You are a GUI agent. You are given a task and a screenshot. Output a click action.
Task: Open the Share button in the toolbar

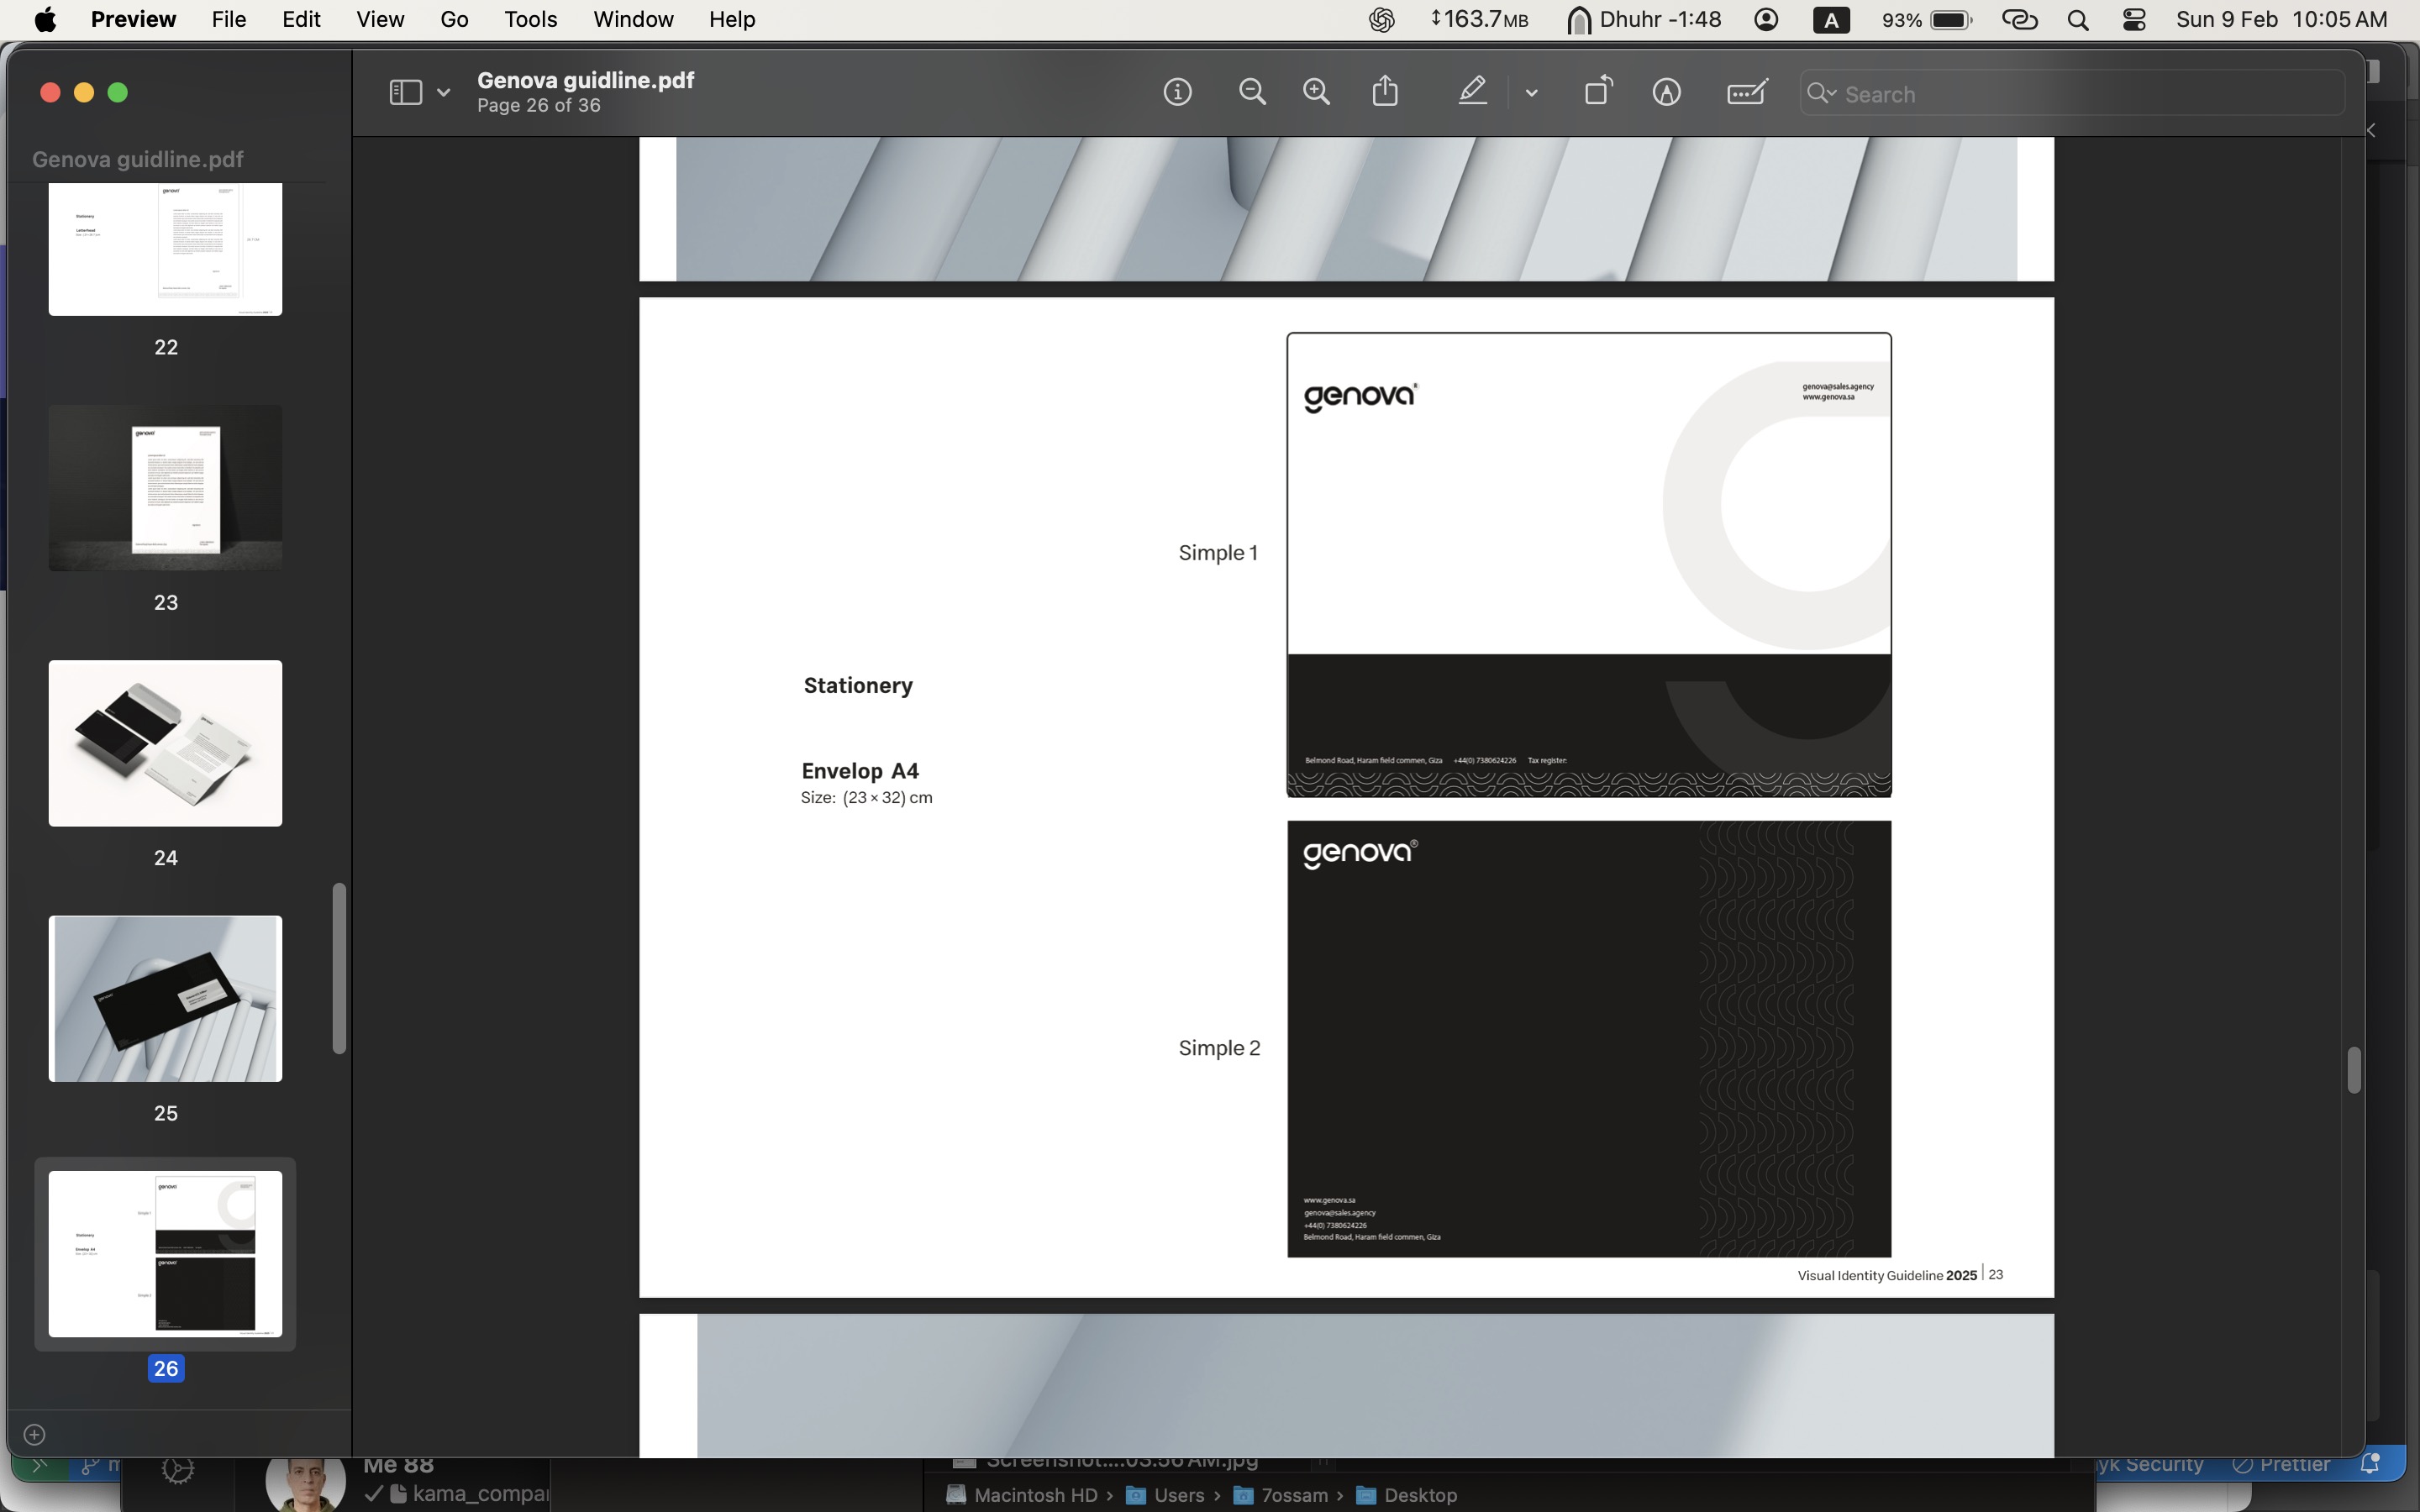click(1385, 92)
